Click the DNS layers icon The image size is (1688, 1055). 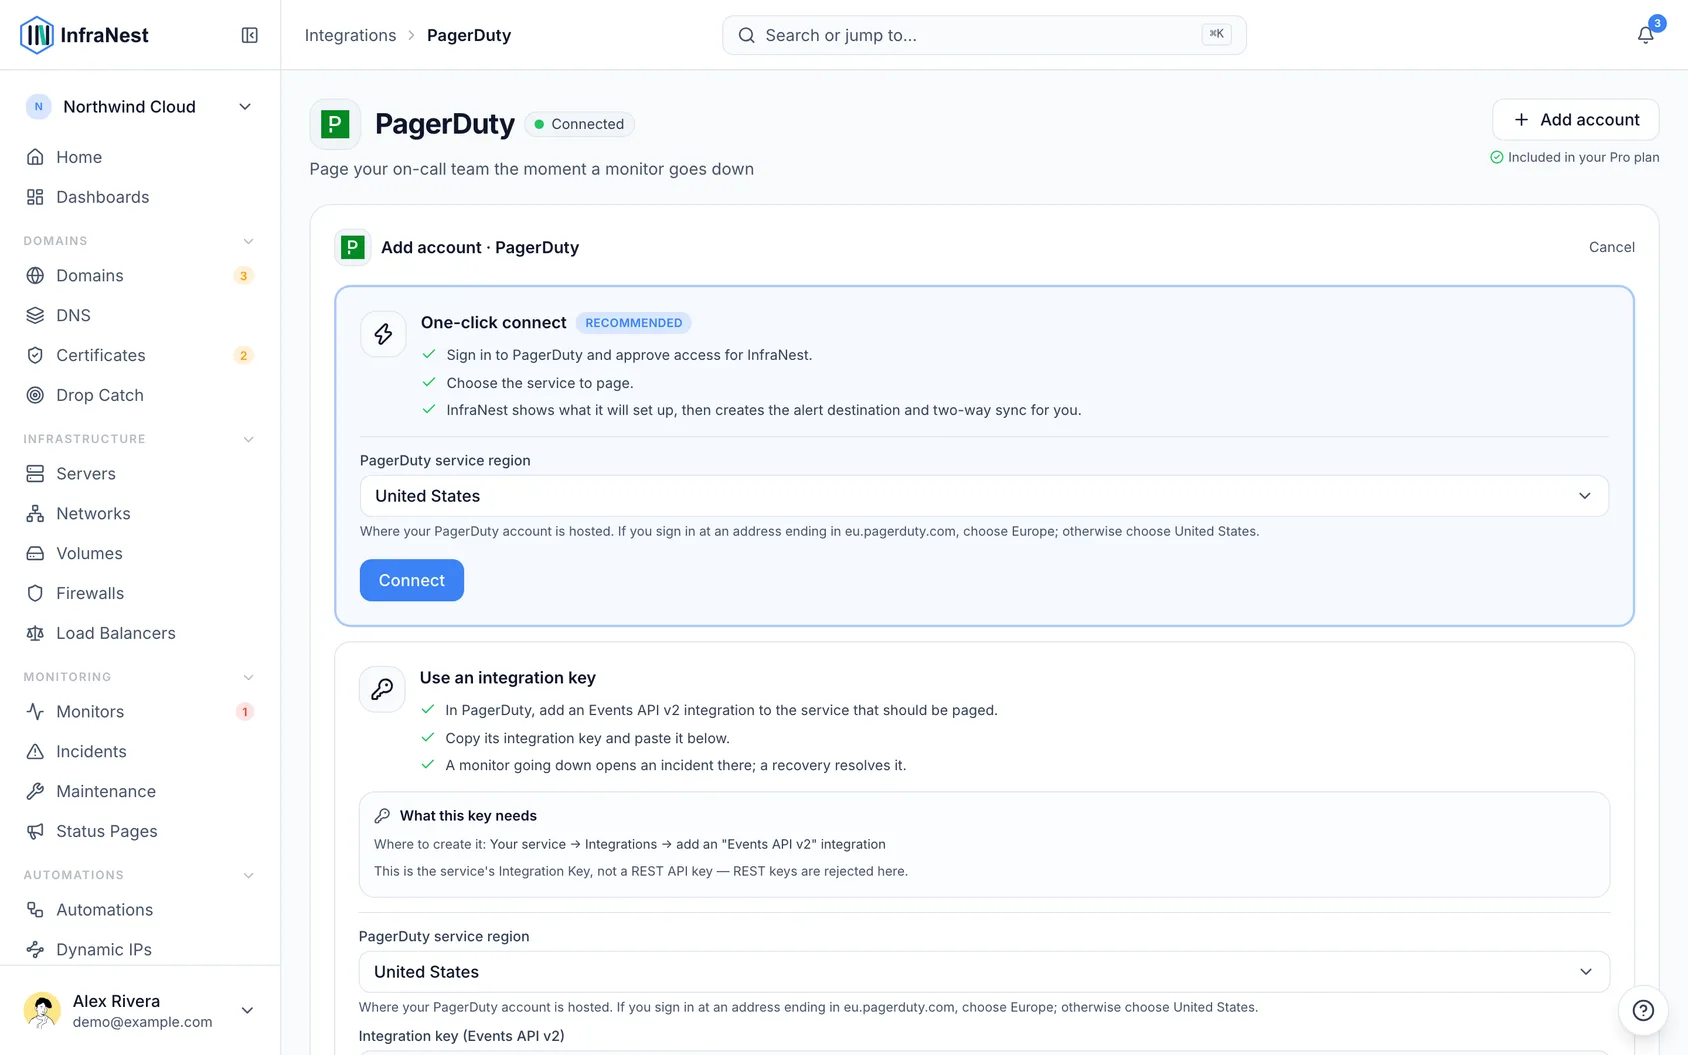35,316
